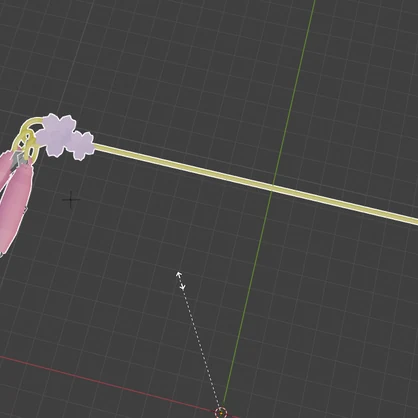Click the gray metal tassel cap
418x418 pixels.
[18, 158]
